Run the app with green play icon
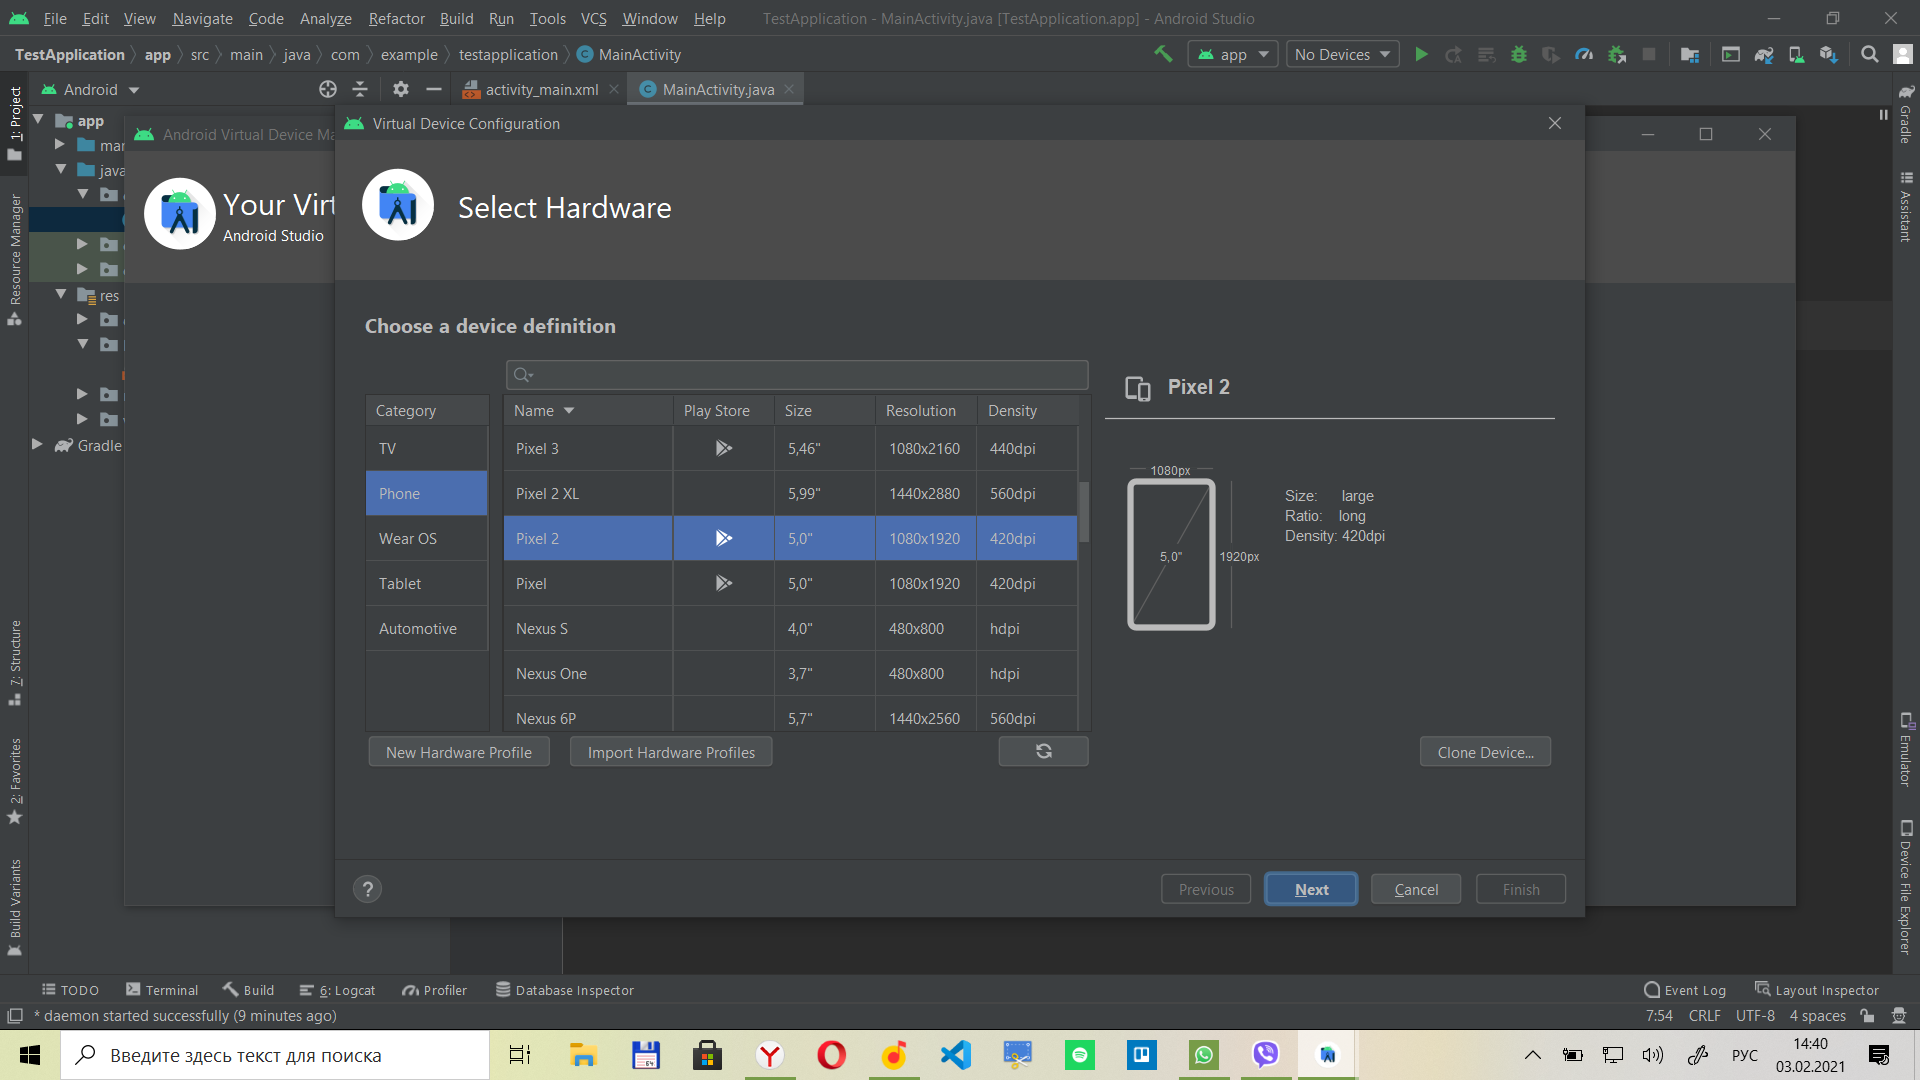 pos(1421,54)
